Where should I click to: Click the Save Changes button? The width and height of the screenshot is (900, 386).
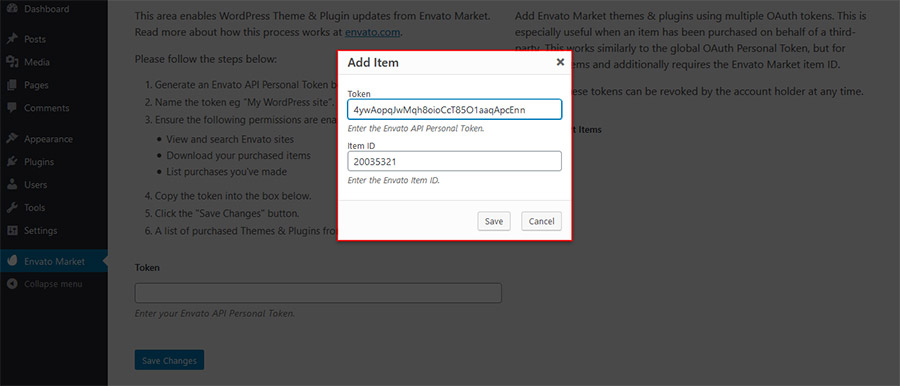tap(169, 360)
